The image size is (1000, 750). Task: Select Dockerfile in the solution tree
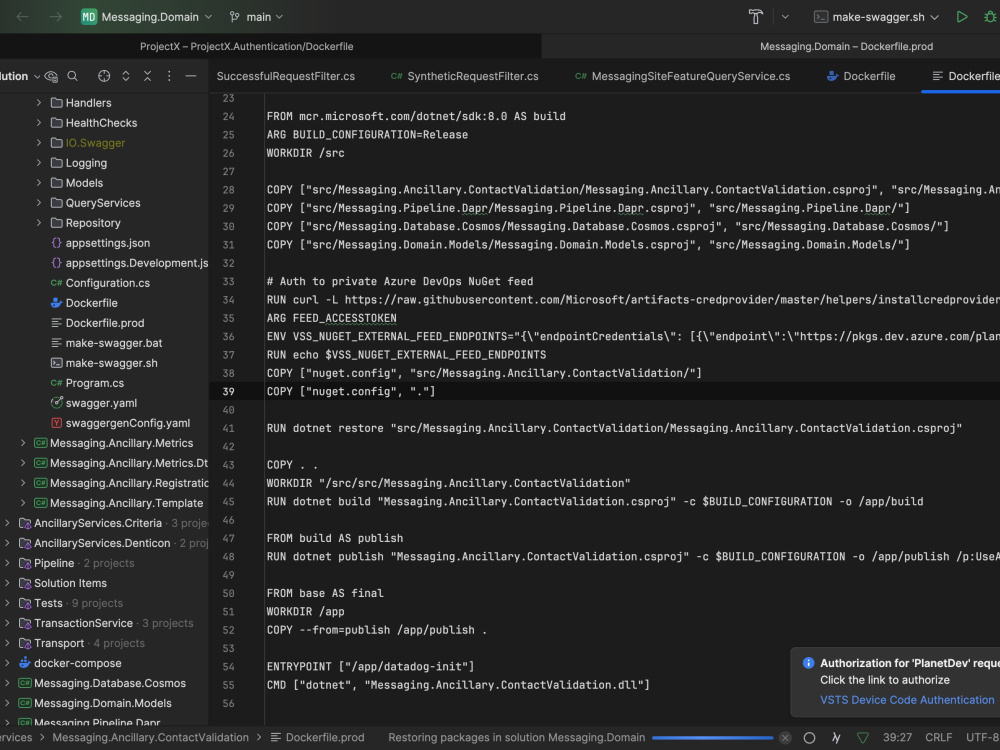point(84,303)
